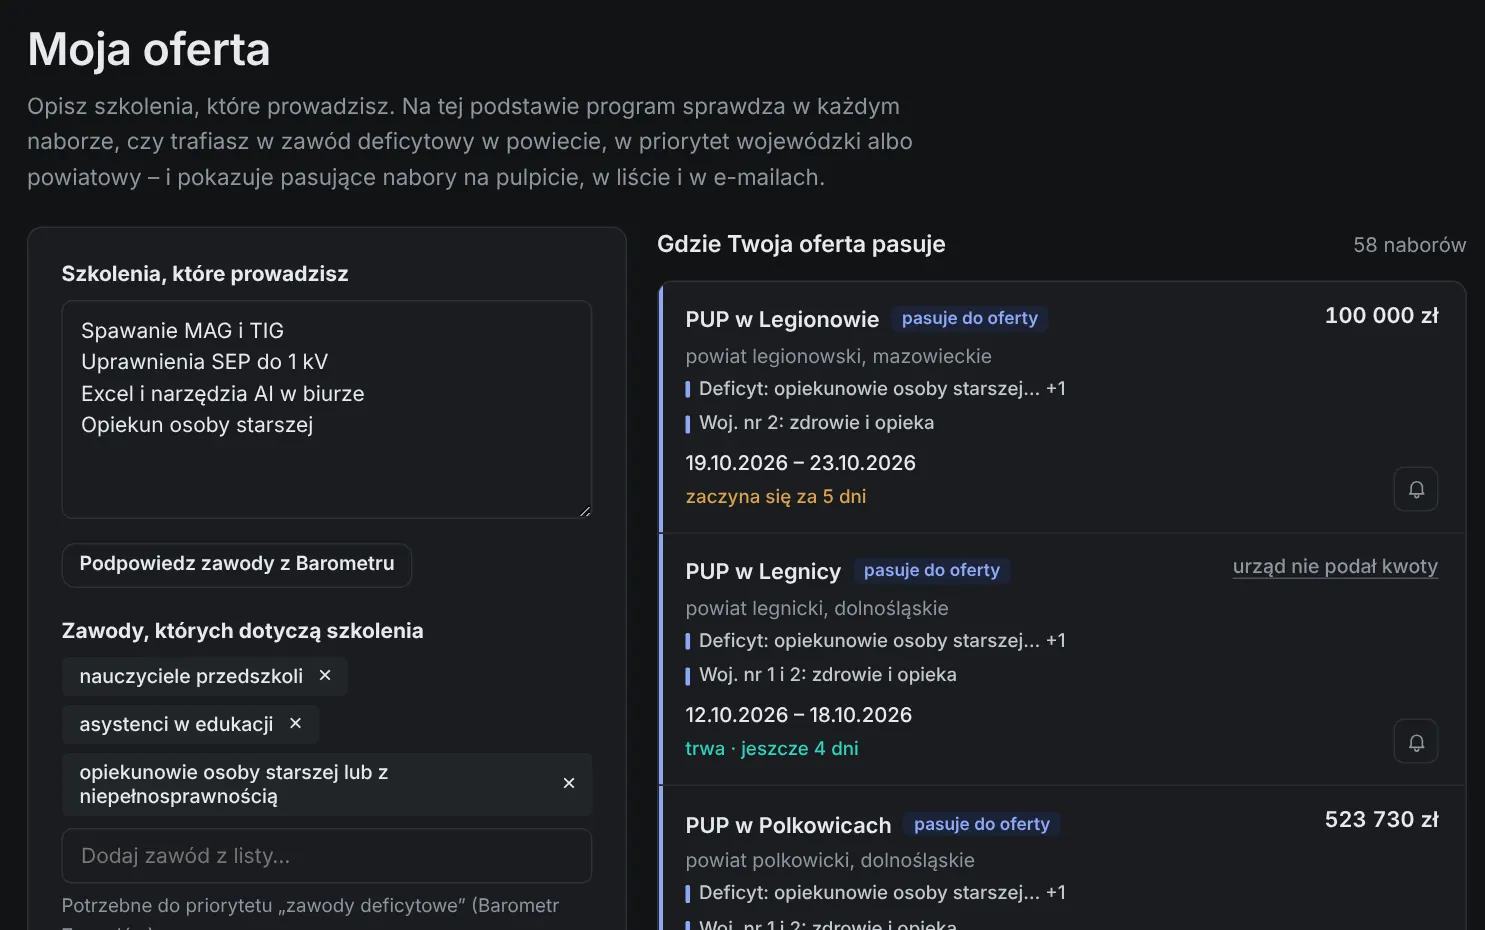Select pasuje do oferty badge for Legionowo
Screen dimensions: 1485x930
point(970,319)
